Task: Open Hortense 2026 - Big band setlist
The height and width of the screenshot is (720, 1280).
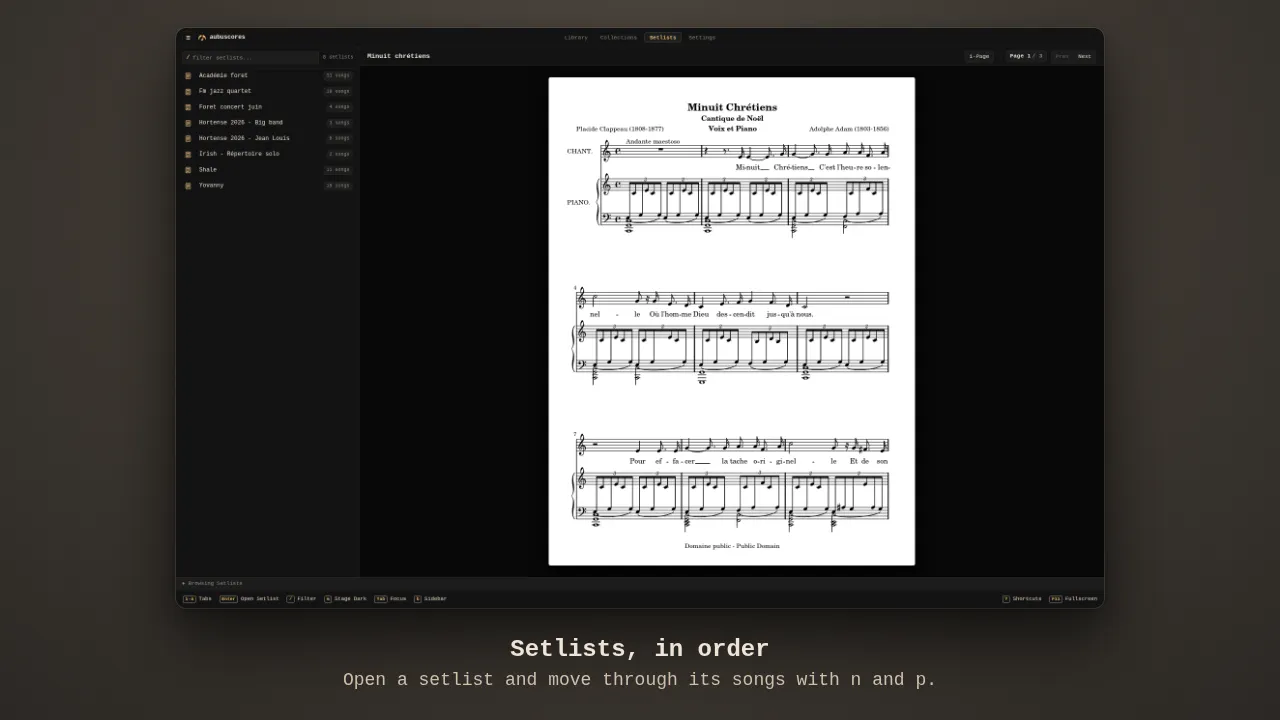Action: point(268,123)
